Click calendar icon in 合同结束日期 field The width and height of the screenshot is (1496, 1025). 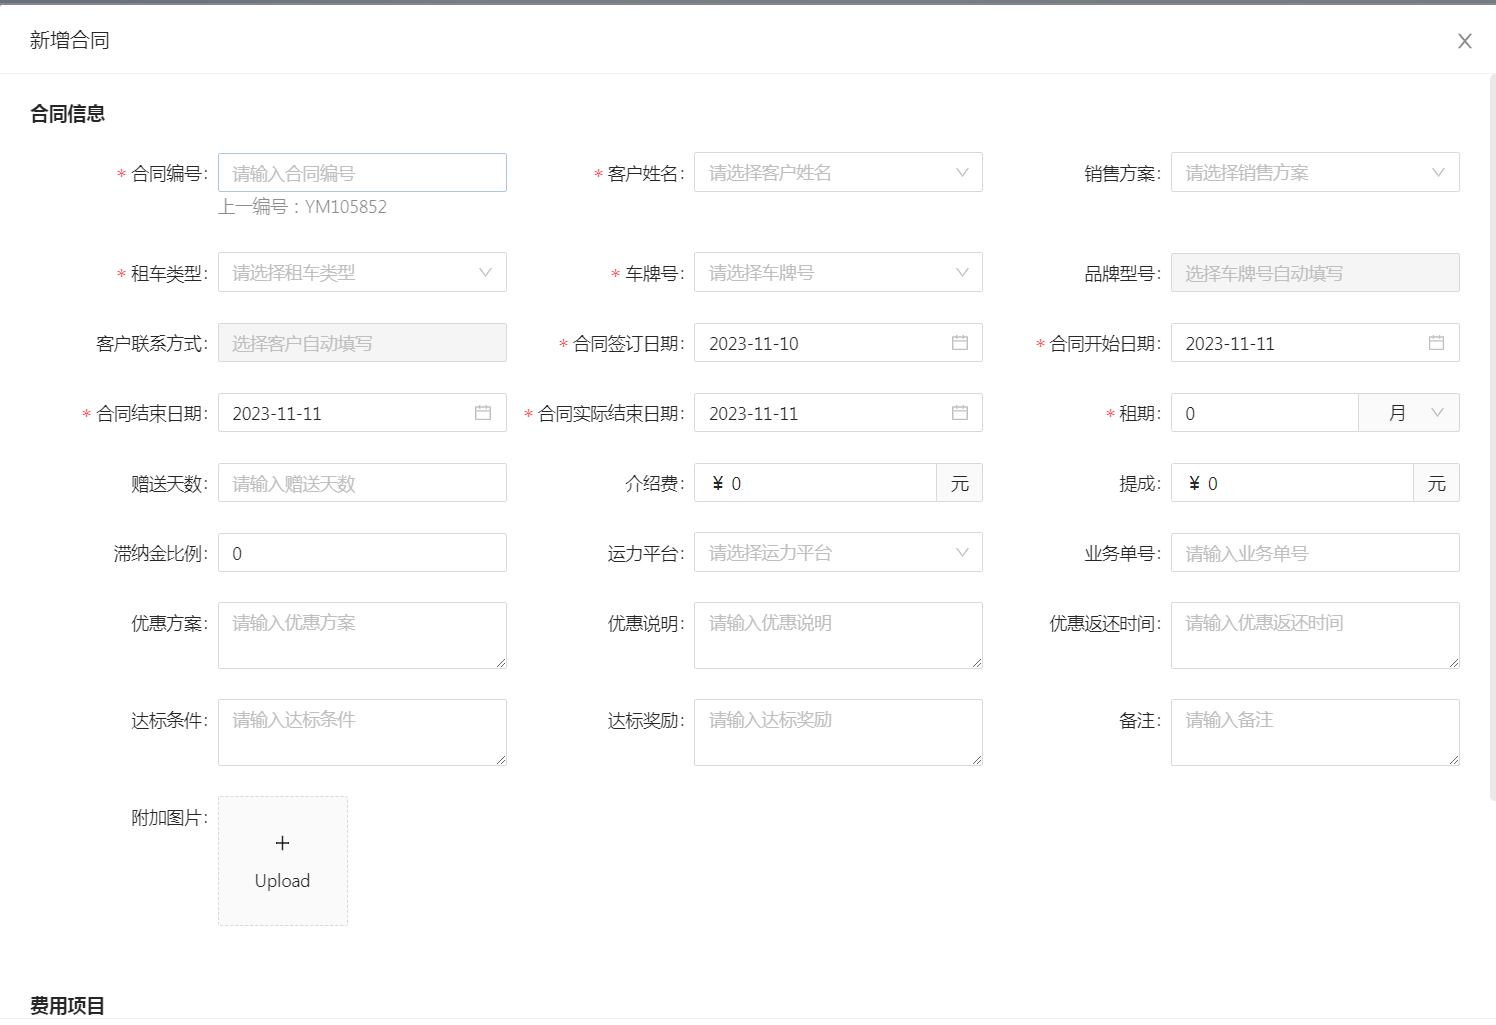tap(483, 413)
